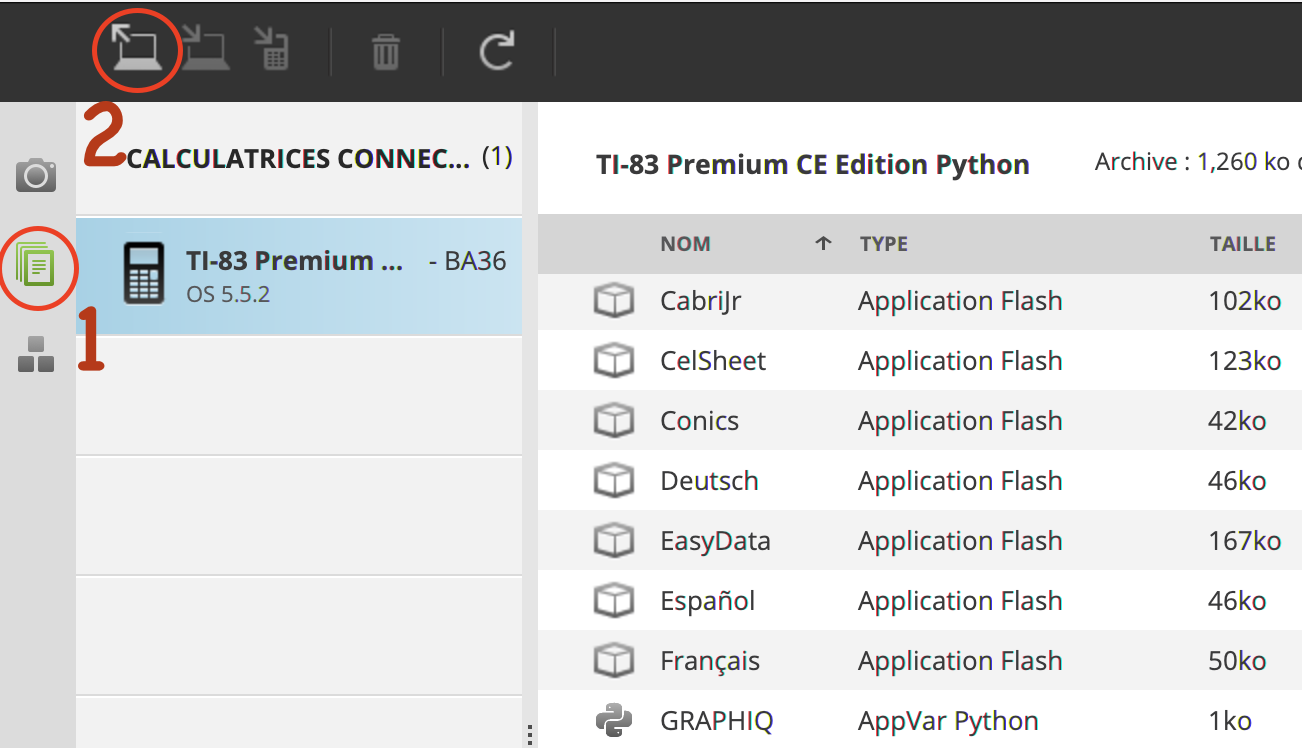Click the Deutsch app cube icon
The width and height of the screenshot is (1302, 748).
pos(613,481)
